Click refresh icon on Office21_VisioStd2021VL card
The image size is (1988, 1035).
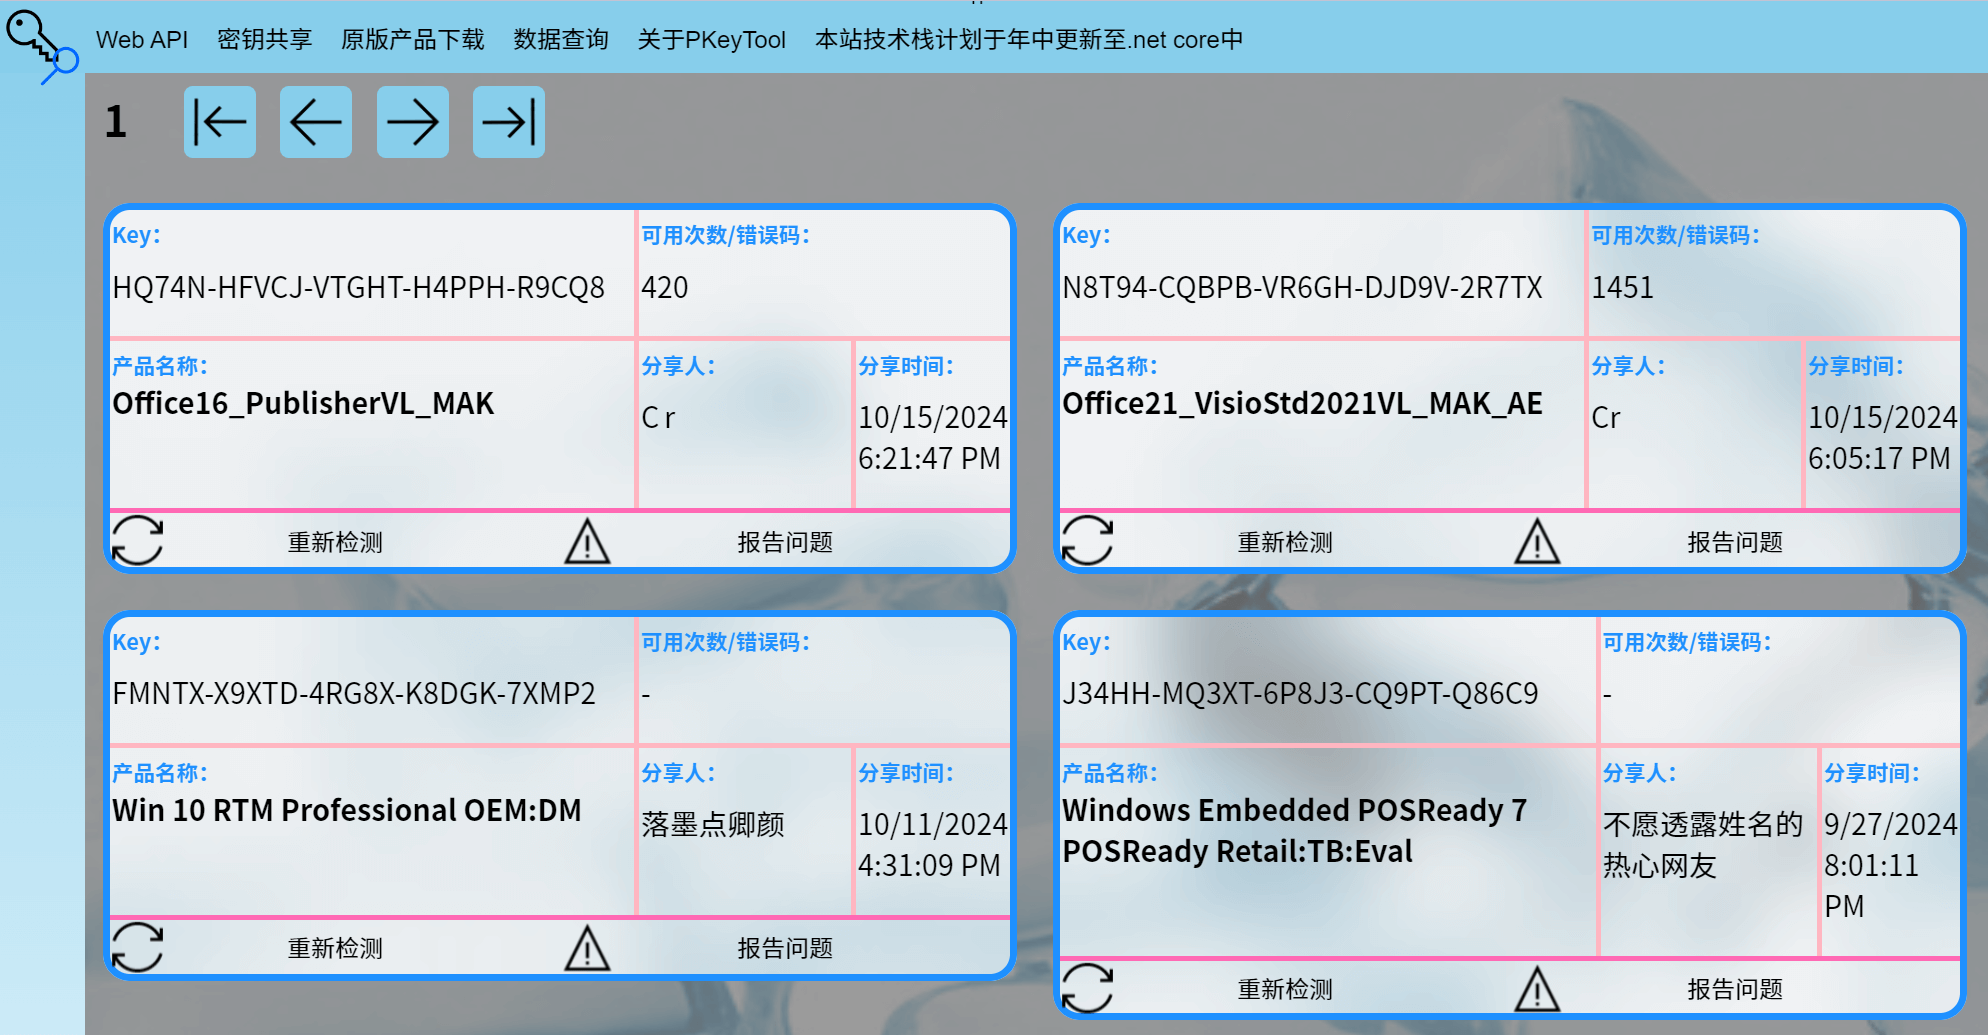pyautogui.click(x=1087, y=541)
